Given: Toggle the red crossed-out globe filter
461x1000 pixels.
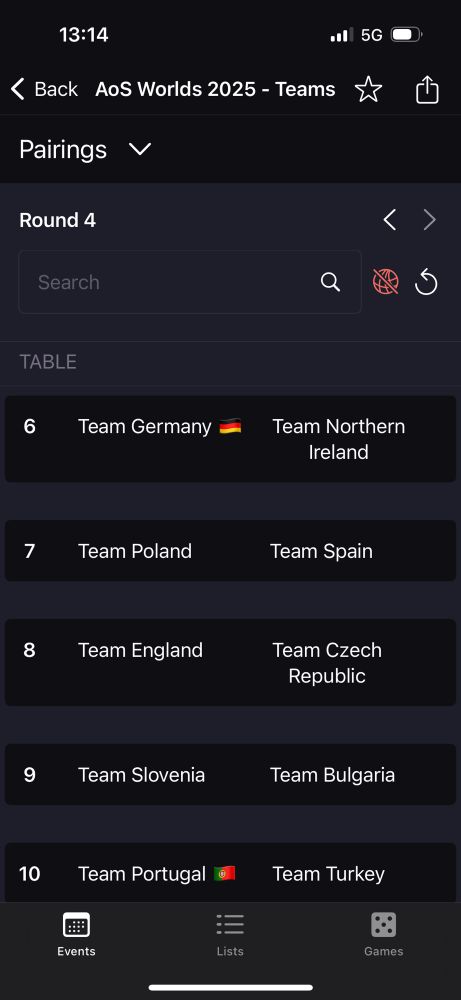Looking at the screenshot, I should [x=386, y=281].
